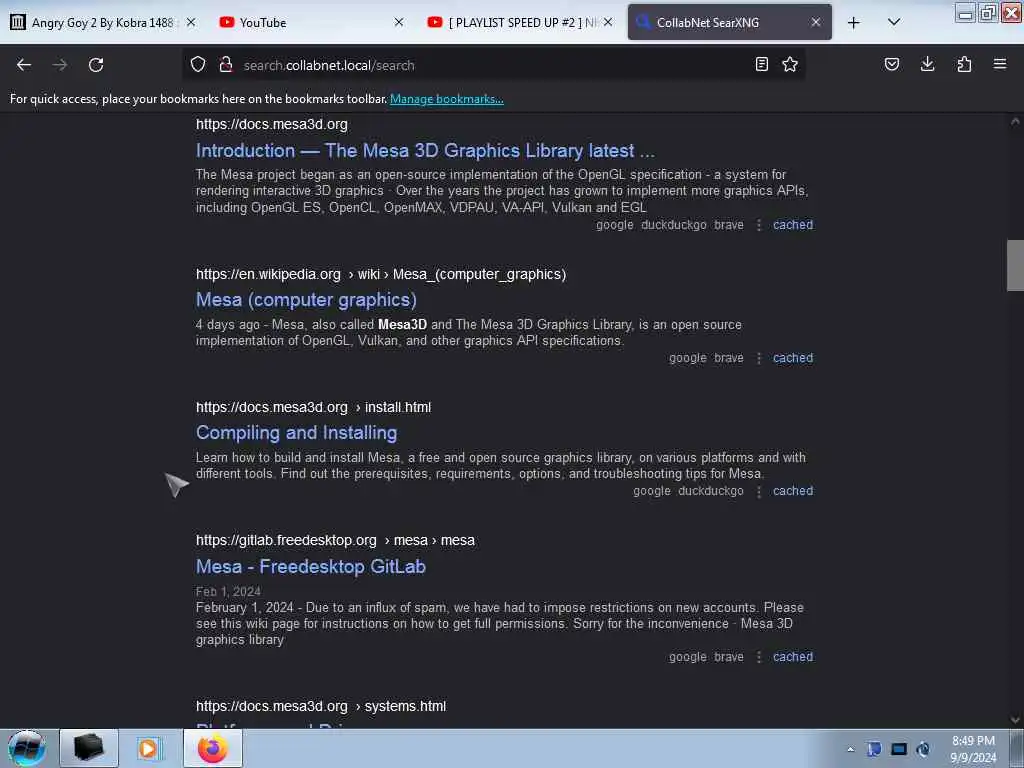Image resolution: width=1024 pixels, height=768 pixels.
Task: List all tabs with the chevron
Action: click(x=894, y=22)
